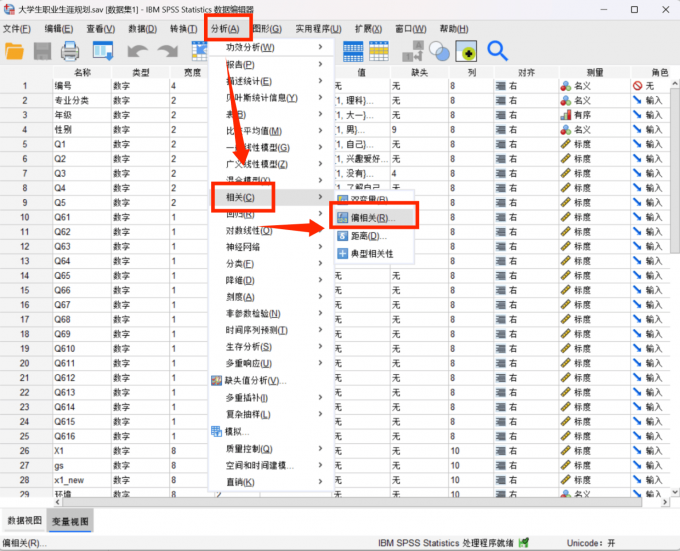Choose the 刻度(A) menu entry
The width and height of the screenshot is (680, 551).
(269, 297)
